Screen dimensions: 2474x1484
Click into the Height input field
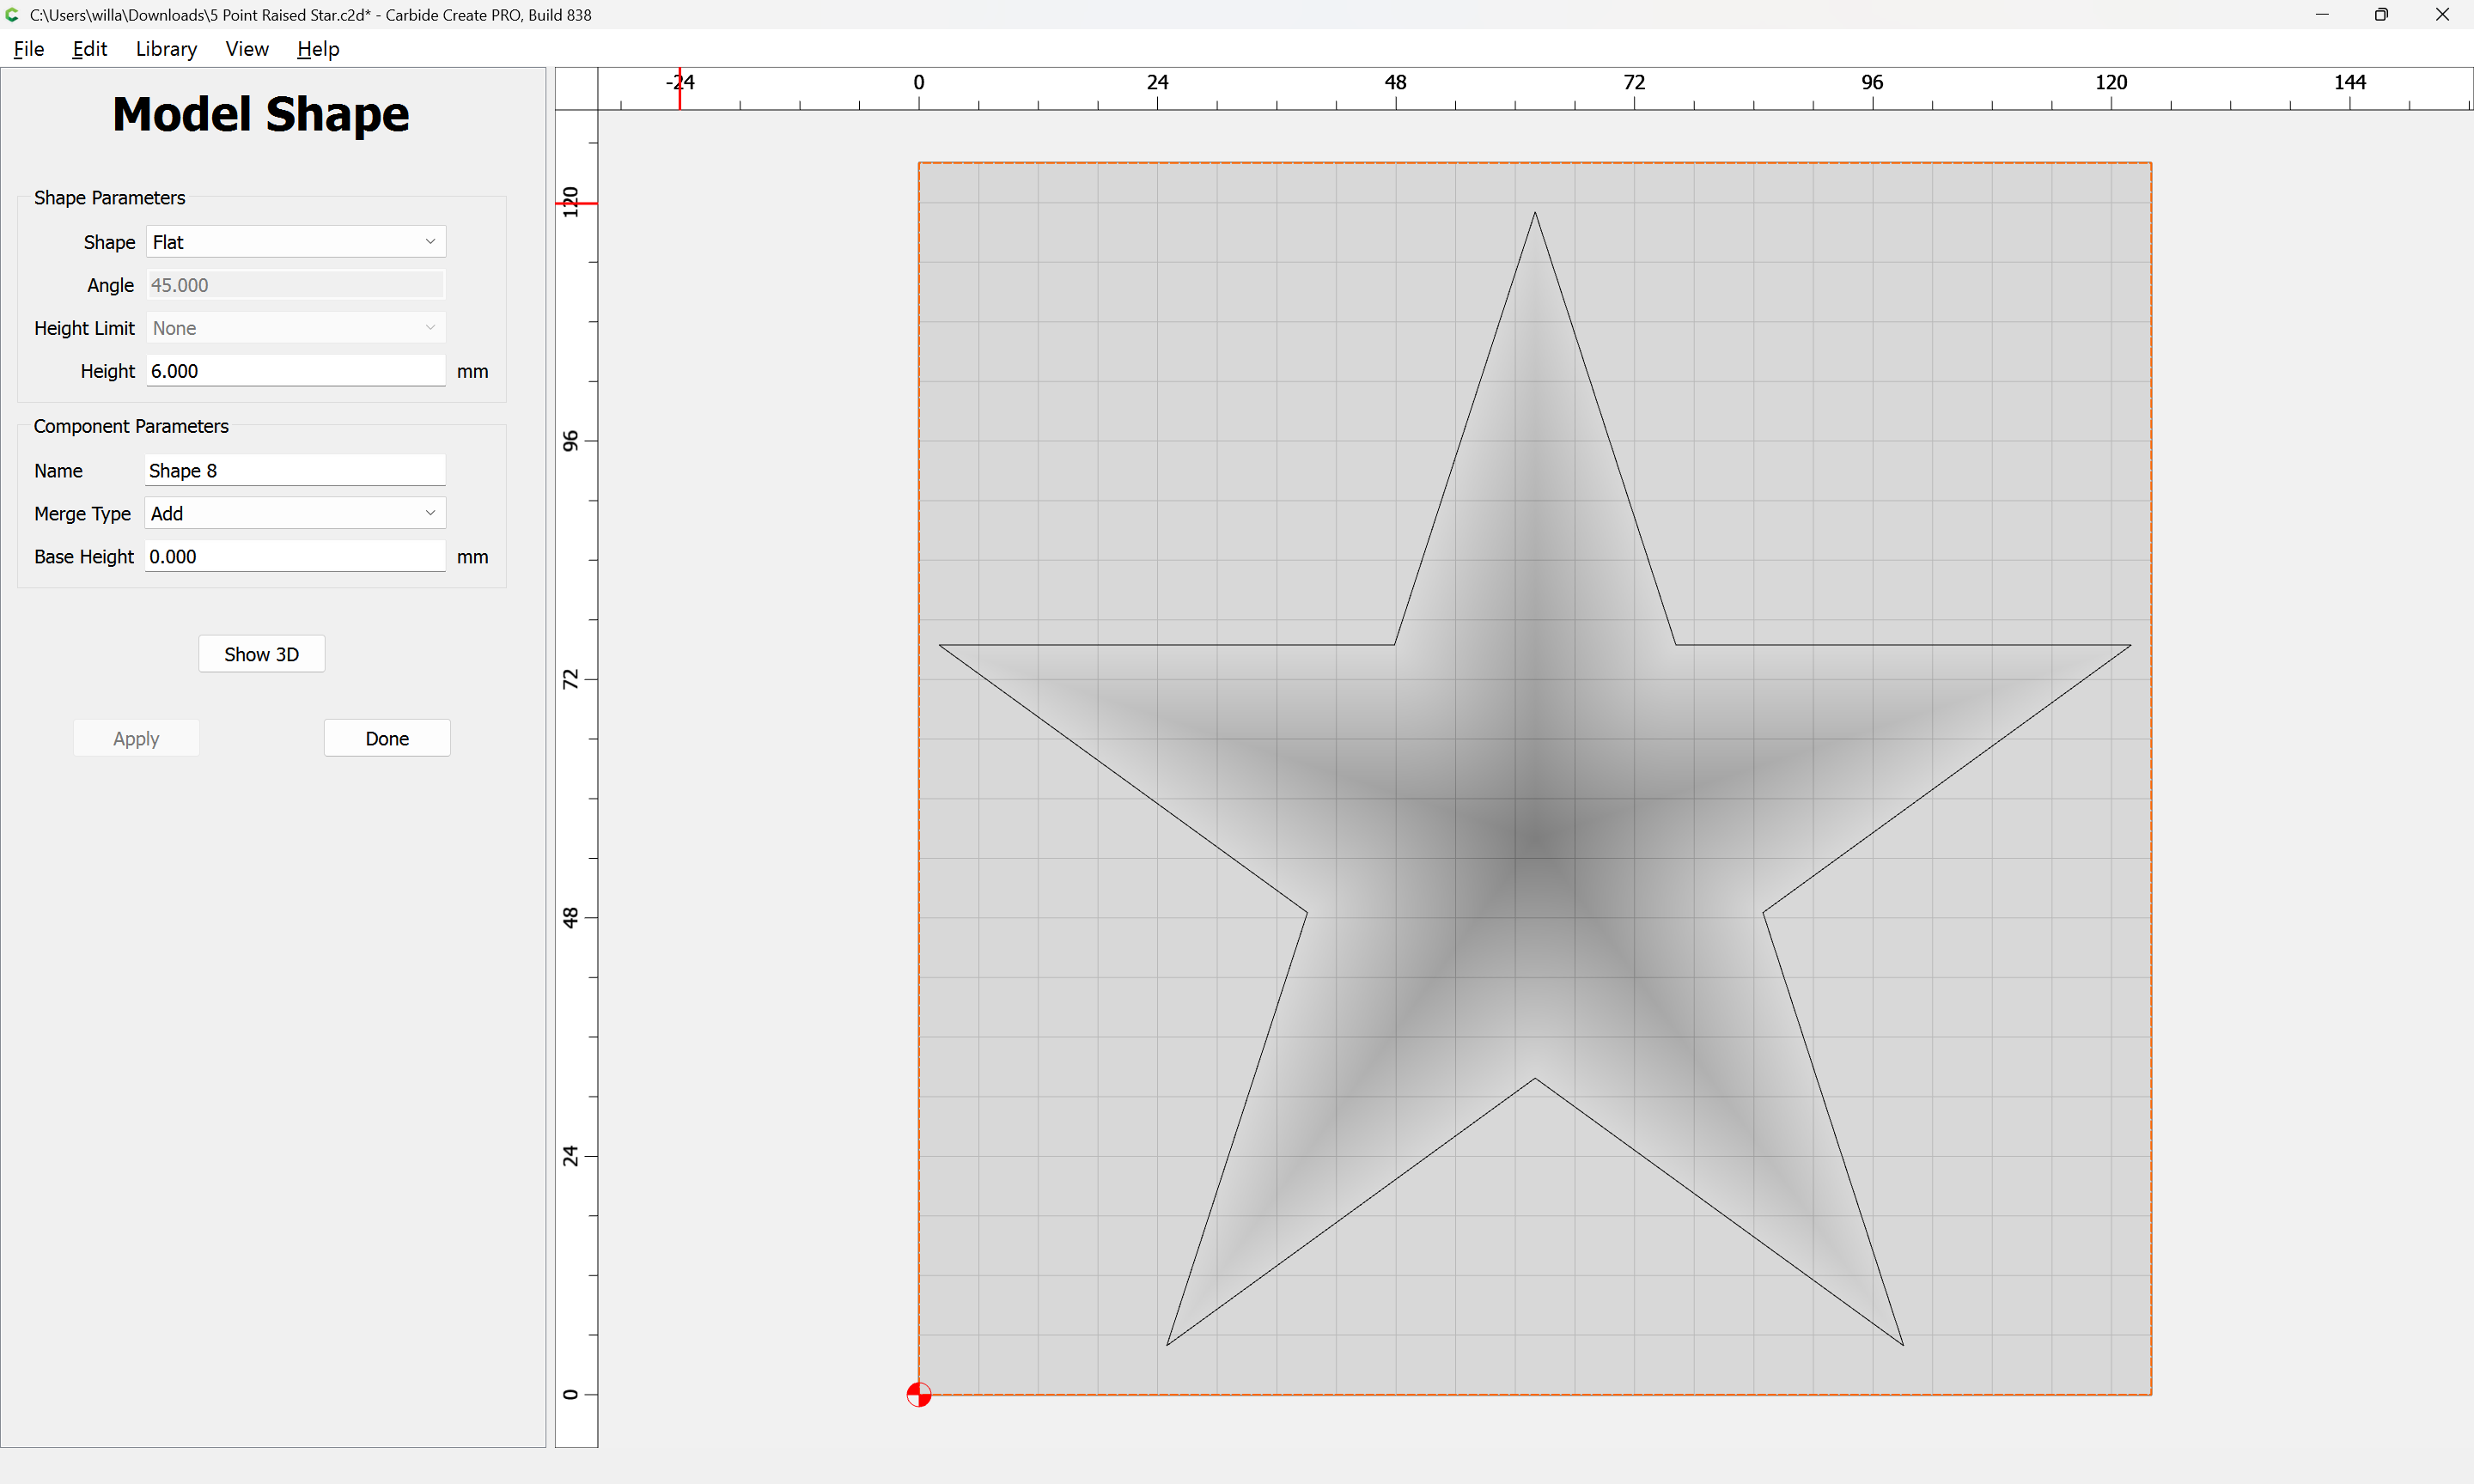click(295, 371)
